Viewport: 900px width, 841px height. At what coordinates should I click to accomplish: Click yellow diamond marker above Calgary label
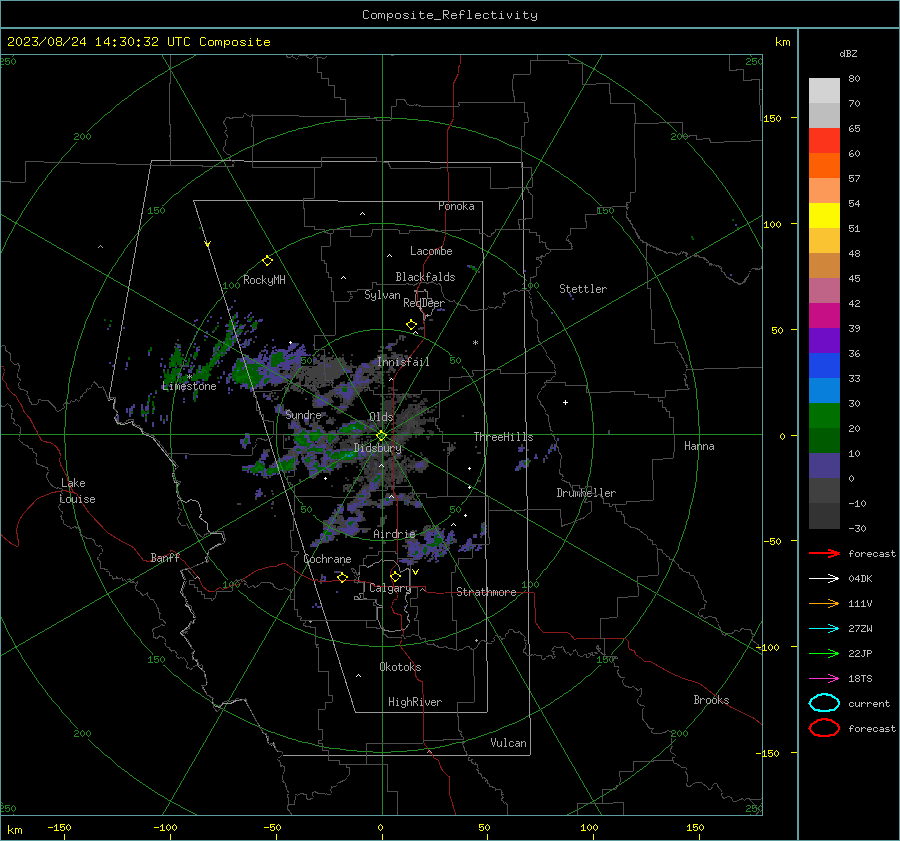[x=395, y=576]
